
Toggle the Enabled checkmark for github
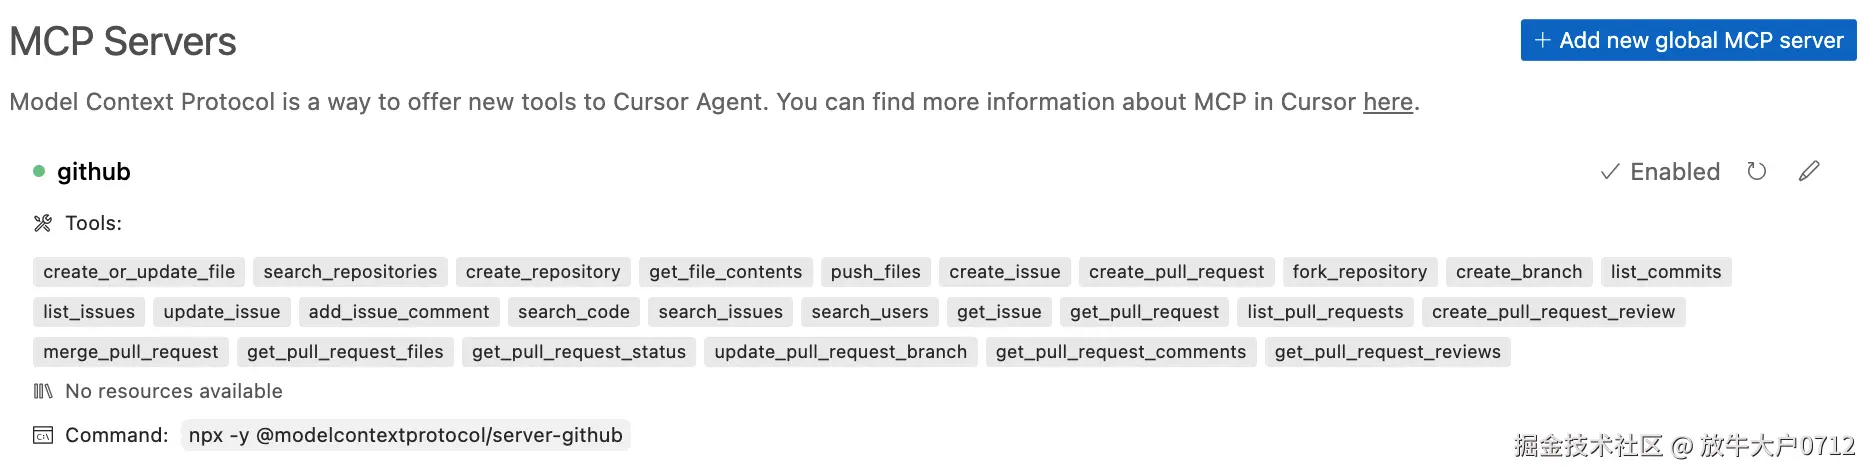click(x=1661, y=172)
